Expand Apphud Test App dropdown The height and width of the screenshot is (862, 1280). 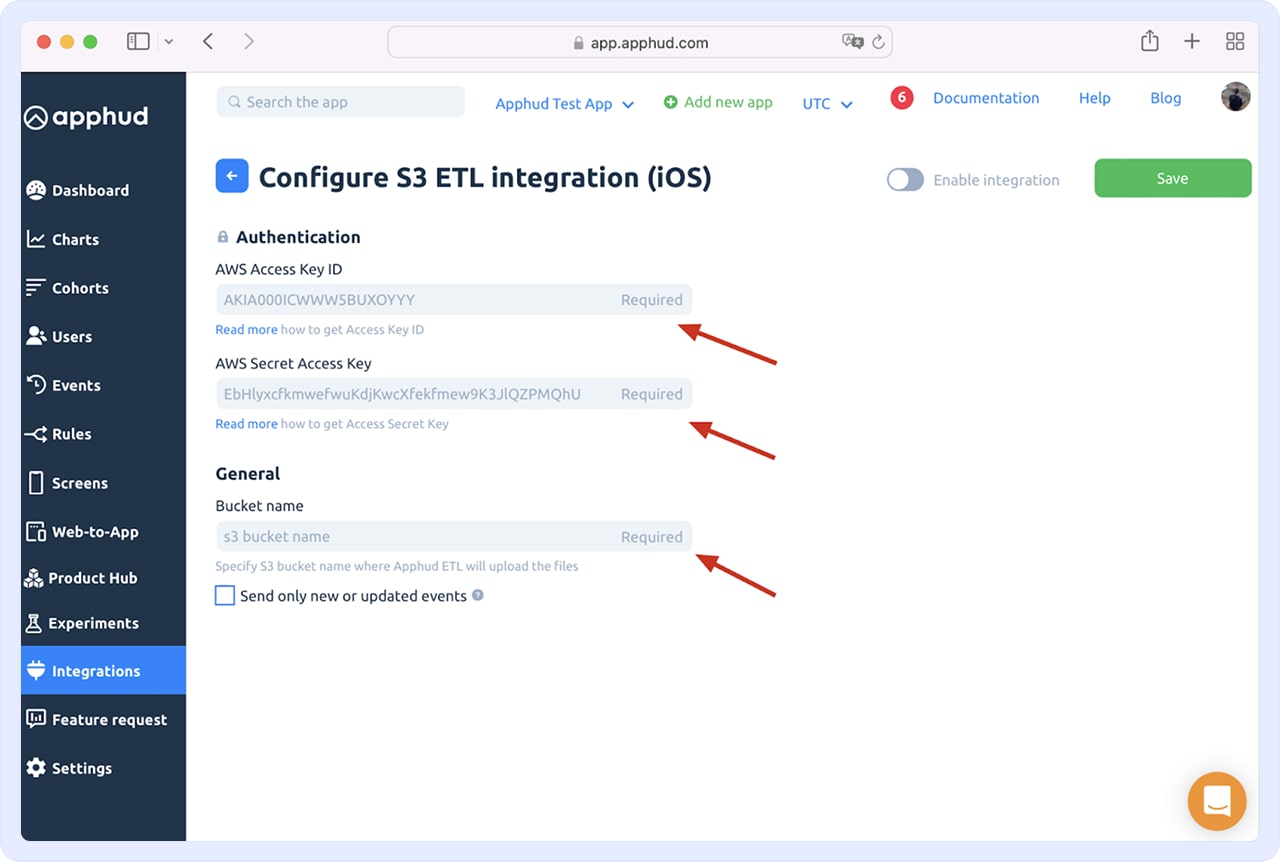565,104
